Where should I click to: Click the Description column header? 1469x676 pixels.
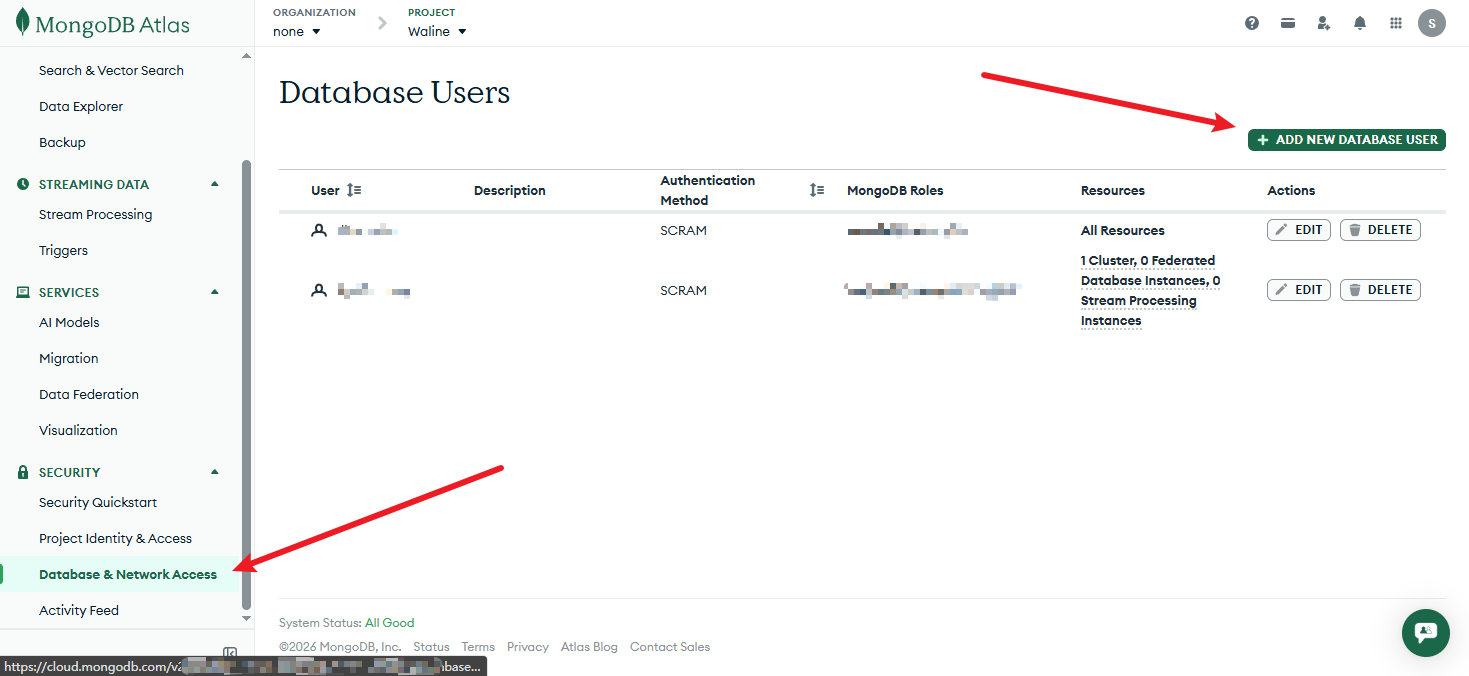coord(510,190)
